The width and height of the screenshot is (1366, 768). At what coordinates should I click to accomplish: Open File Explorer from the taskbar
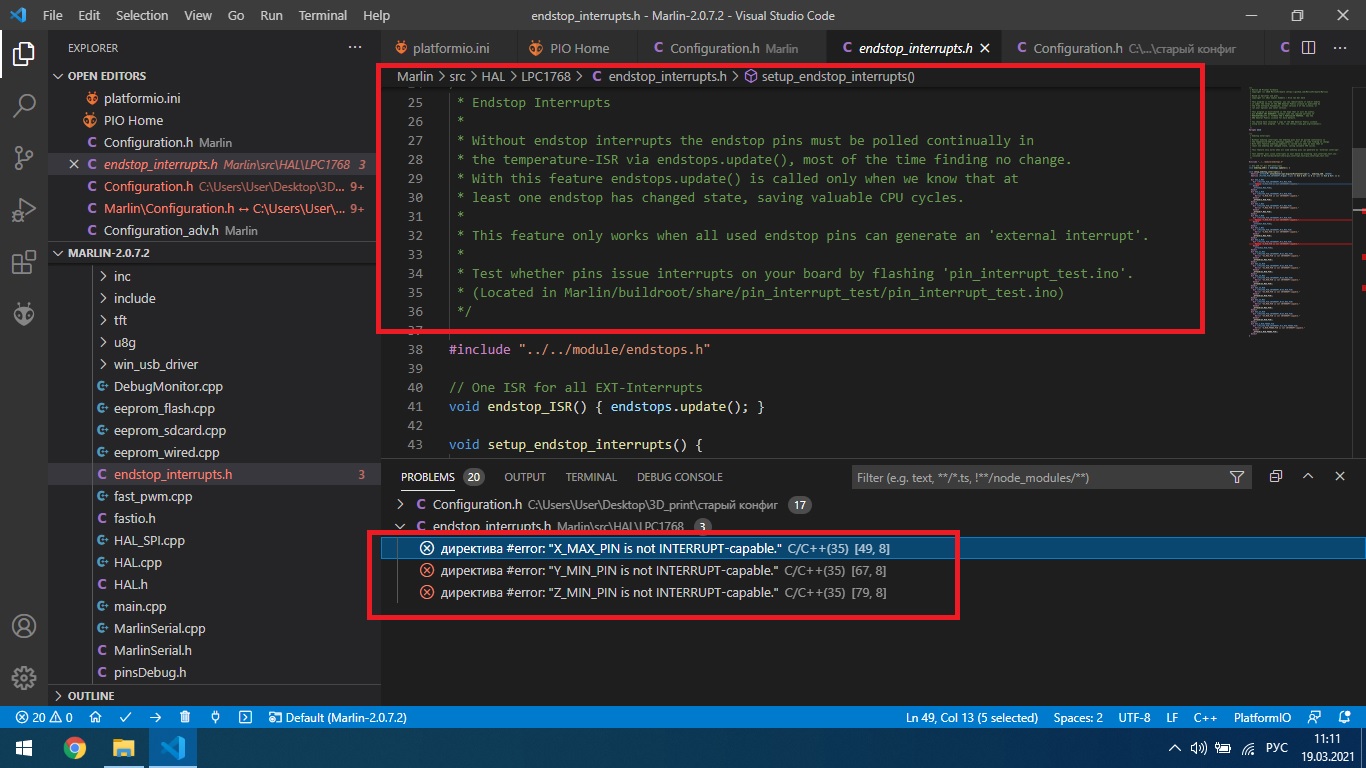pos(122,747)
